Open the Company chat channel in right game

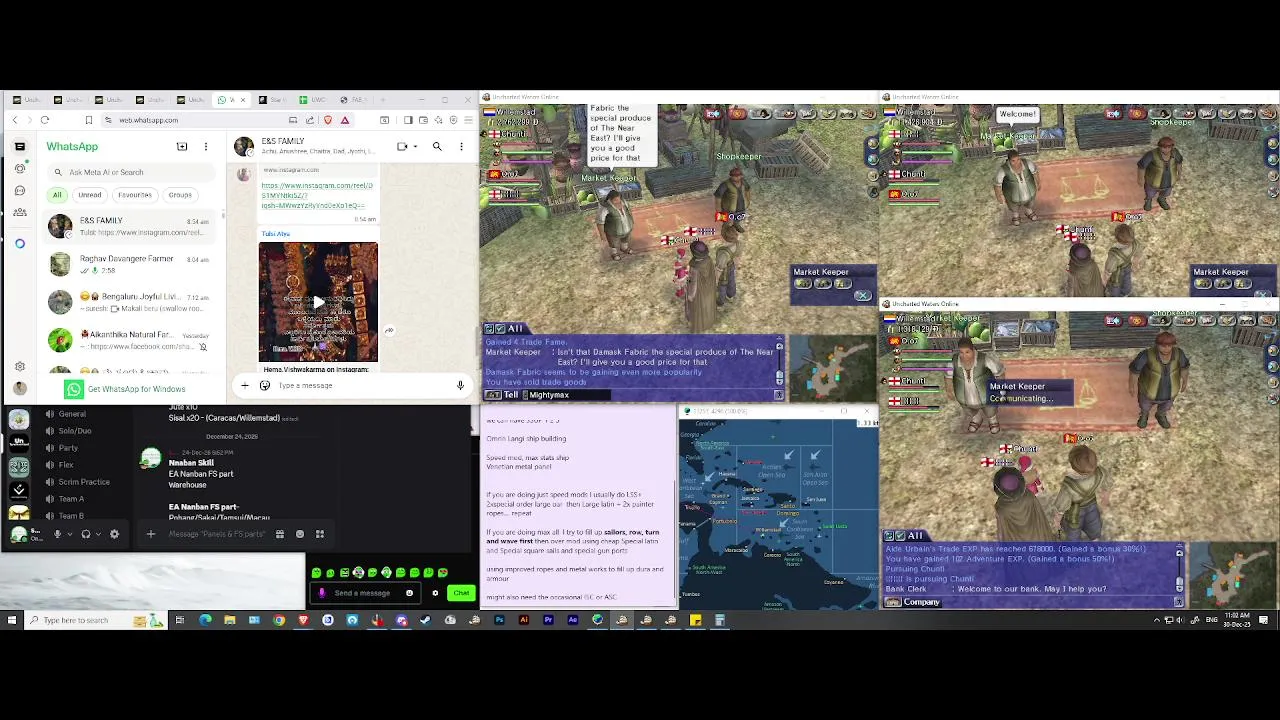point(921,602)
